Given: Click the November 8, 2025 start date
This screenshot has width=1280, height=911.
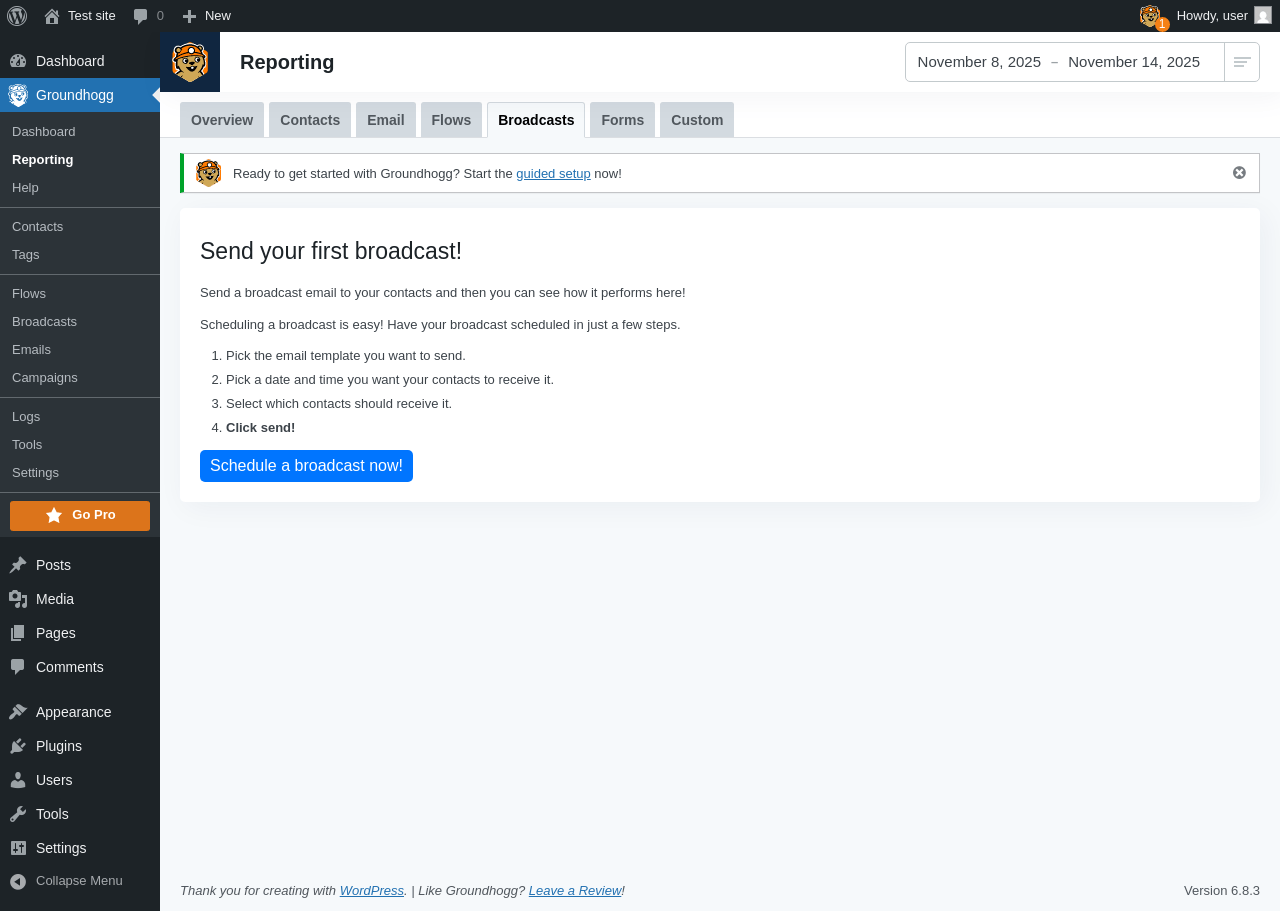Looking at the screenshot, I should pyautogui.click(x=979, y=62).
